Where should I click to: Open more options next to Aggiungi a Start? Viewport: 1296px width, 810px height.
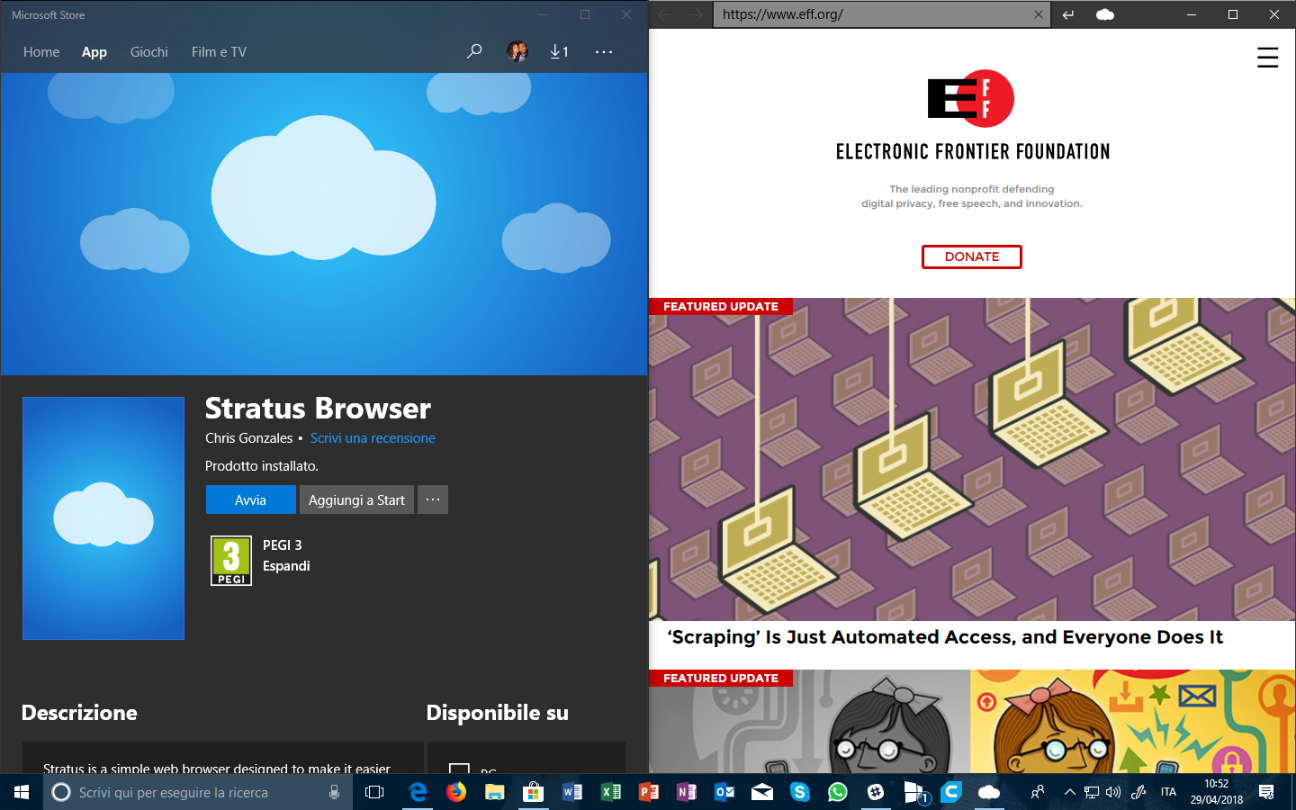tap(433, 500)
